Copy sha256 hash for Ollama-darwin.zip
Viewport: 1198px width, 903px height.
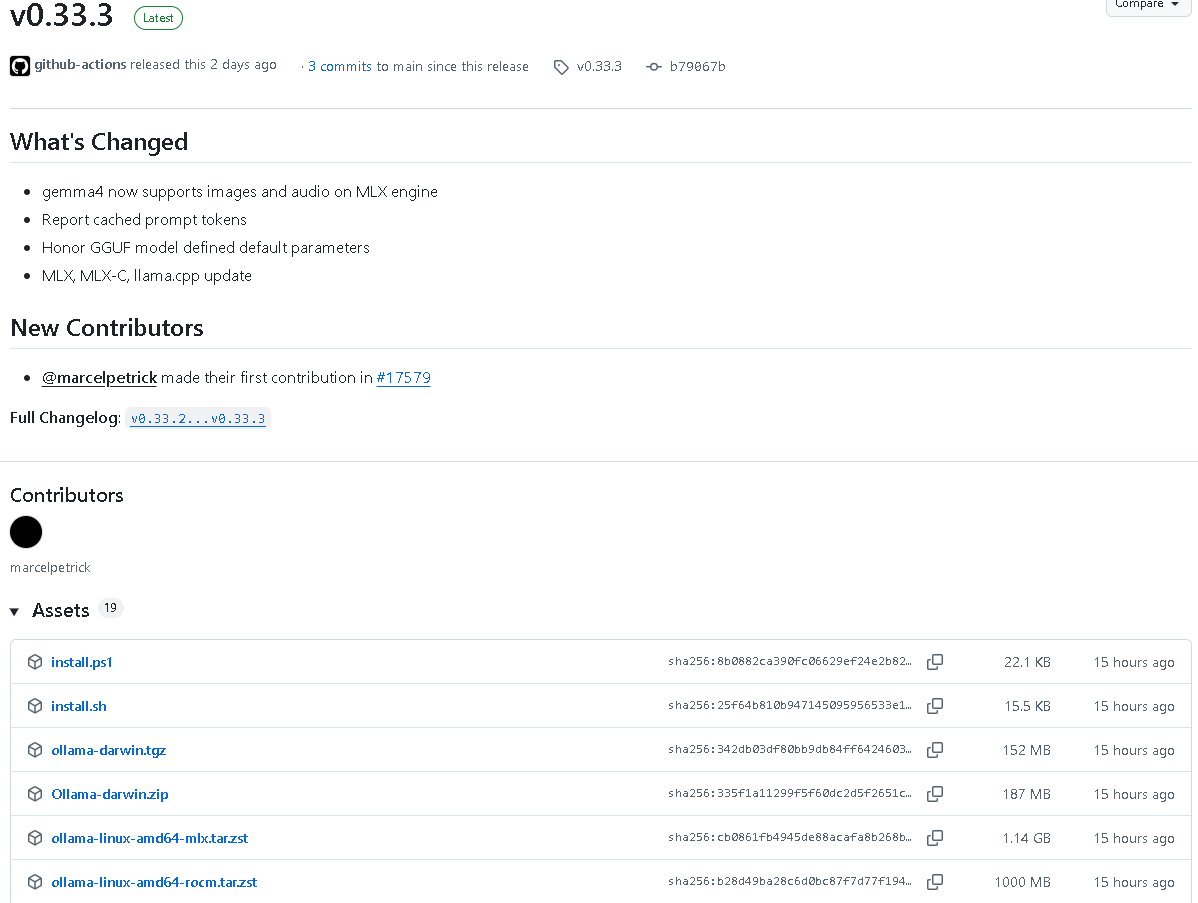[934, 795]
